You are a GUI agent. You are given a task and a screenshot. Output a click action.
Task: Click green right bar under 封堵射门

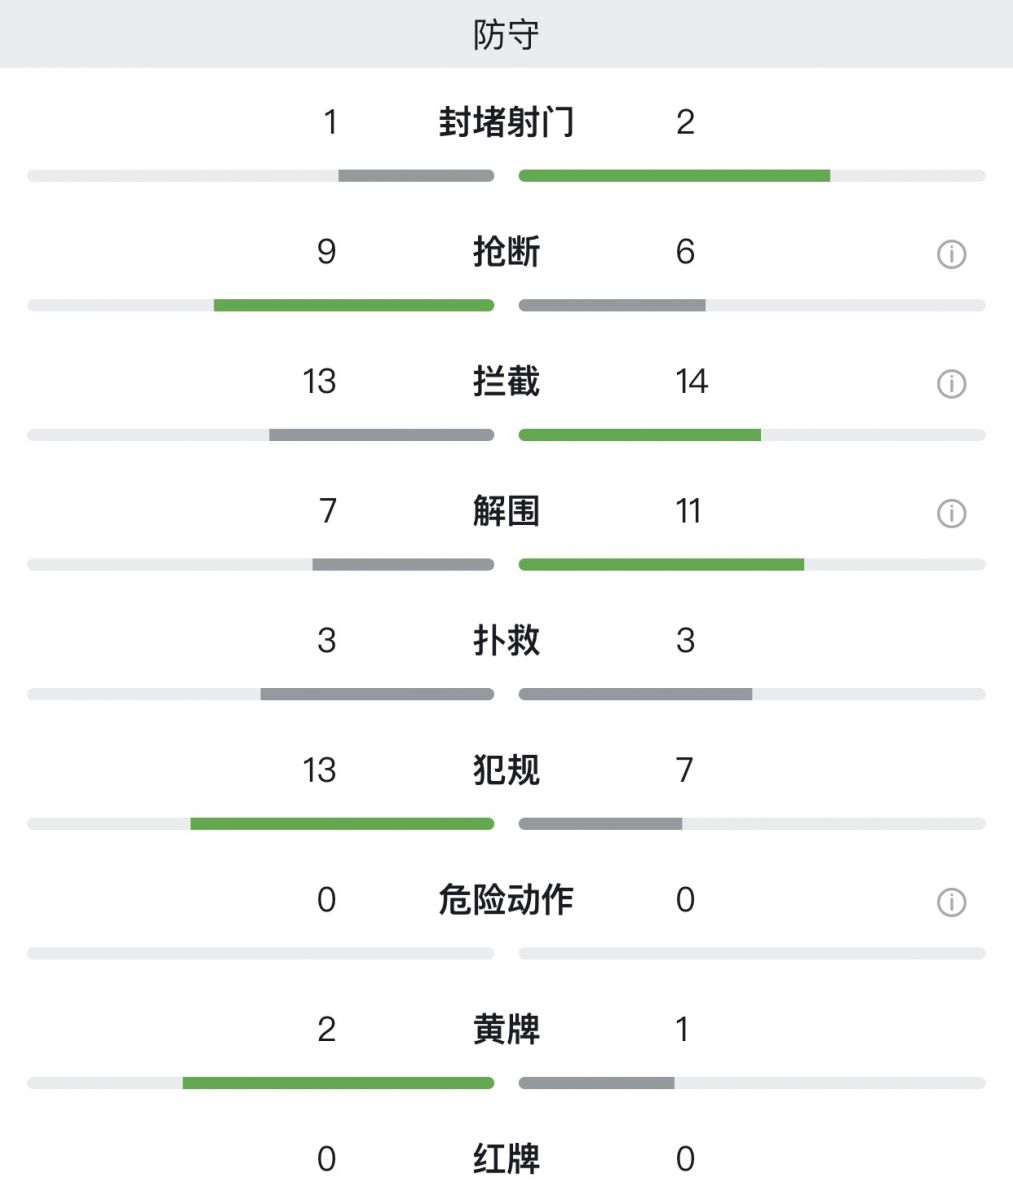pyautogui.click(x=674, y=176)
